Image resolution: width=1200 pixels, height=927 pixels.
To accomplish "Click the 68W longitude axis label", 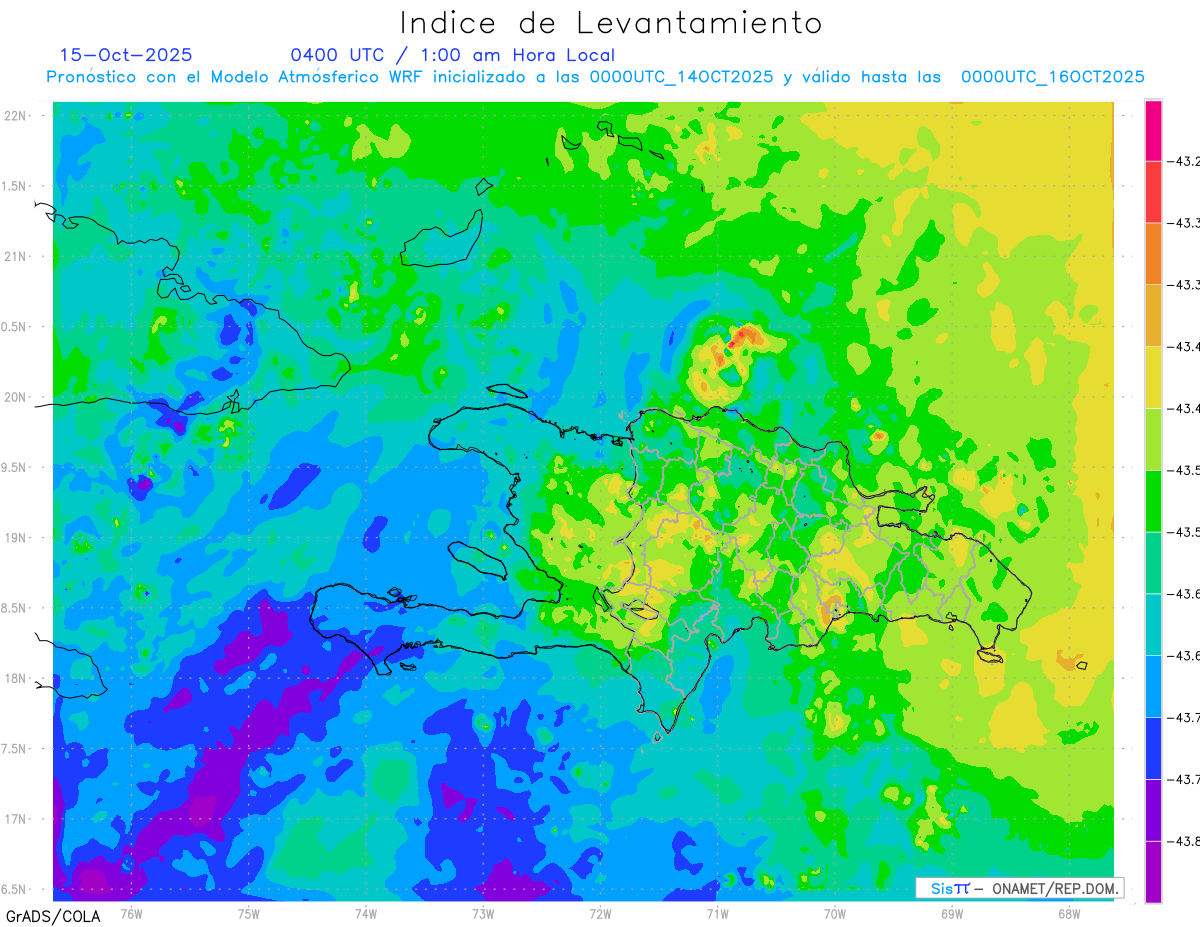I will 1068,913.
